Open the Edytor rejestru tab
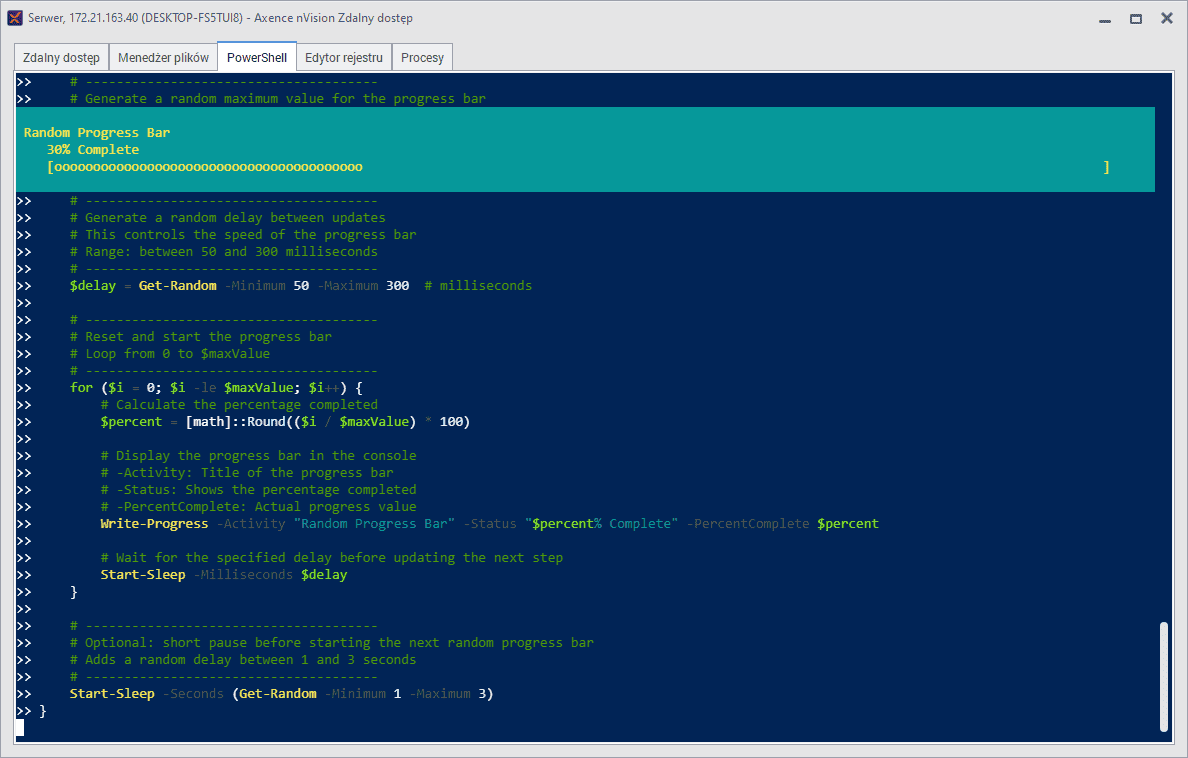This screenshot has width=1188, height=758. pyautogui.click(x=344, y=58)
